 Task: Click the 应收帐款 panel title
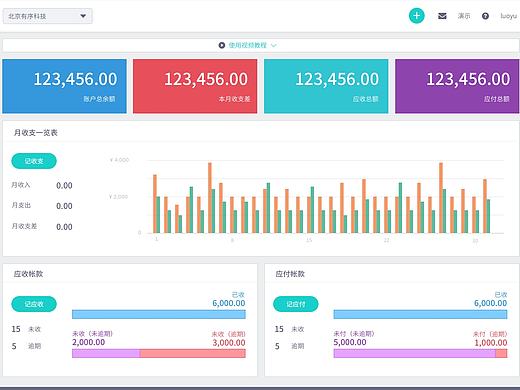point(28,274)
